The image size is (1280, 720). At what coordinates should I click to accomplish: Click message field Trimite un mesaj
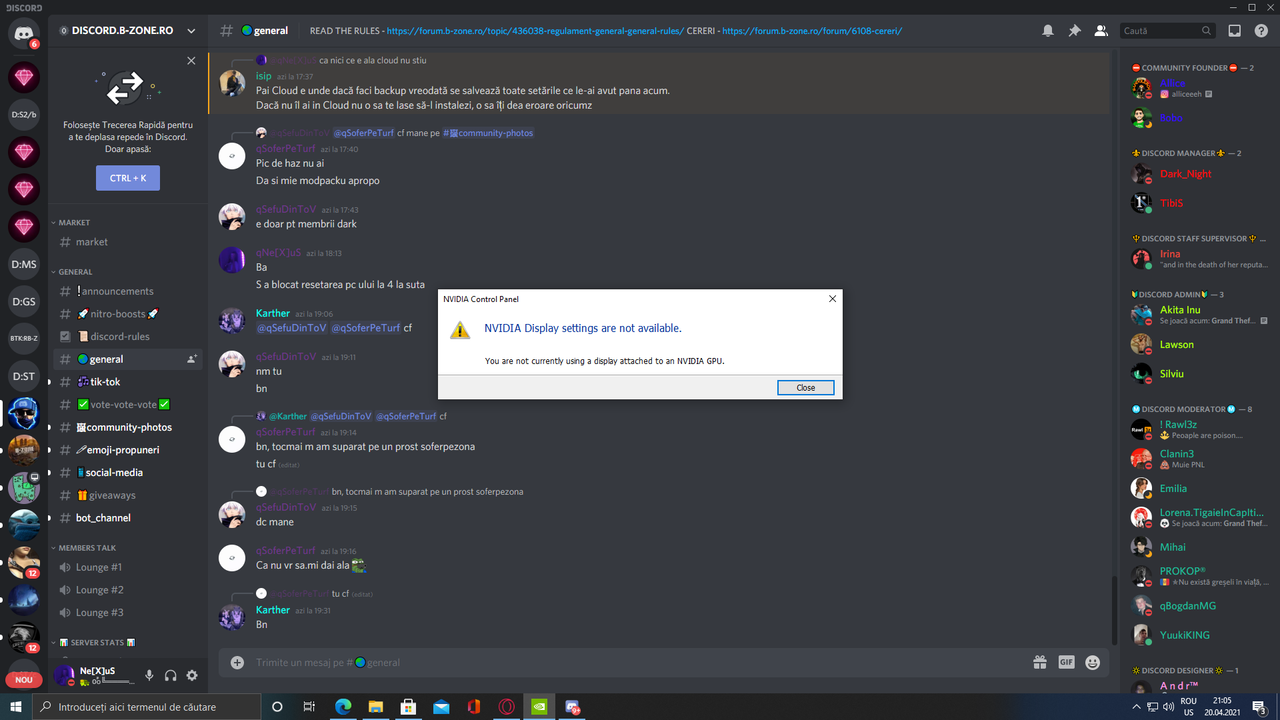click(640, 662)
